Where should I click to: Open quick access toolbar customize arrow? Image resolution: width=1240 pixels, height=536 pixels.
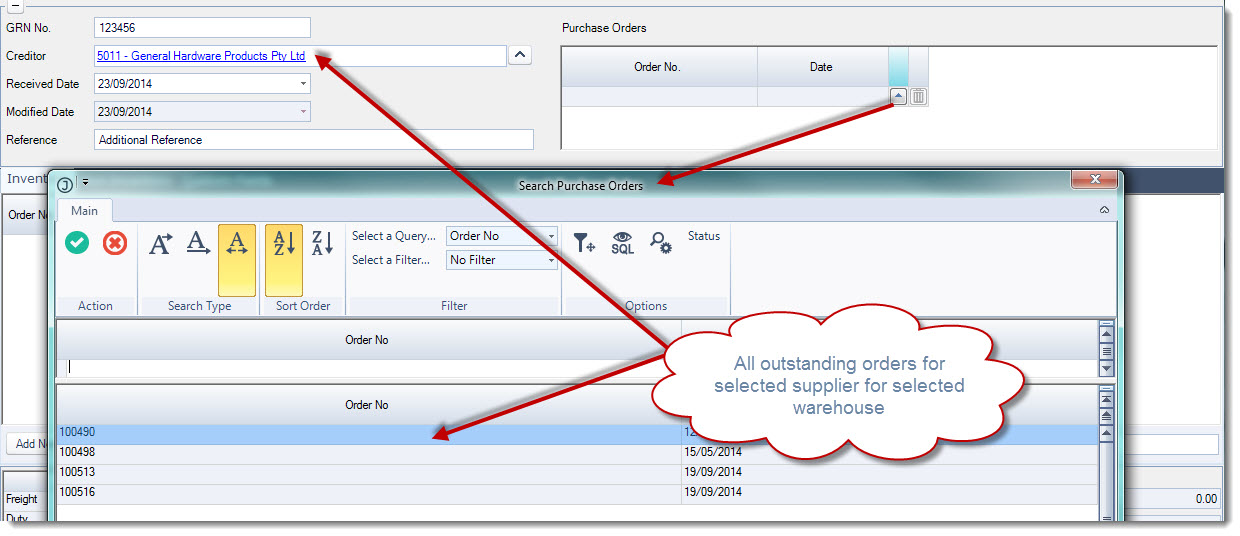(x=85, y=183)
